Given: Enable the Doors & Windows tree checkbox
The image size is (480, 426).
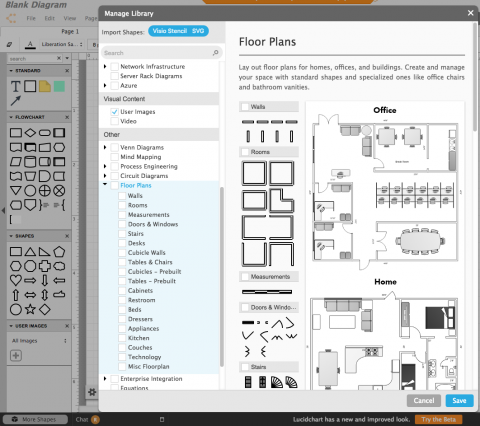Looking at the screenshot, I should coord(122,224).
